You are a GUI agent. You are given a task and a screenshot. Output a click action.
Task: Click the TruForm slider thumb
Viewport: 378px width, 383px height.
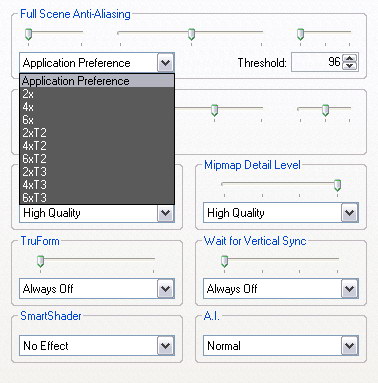click(40, 261)
